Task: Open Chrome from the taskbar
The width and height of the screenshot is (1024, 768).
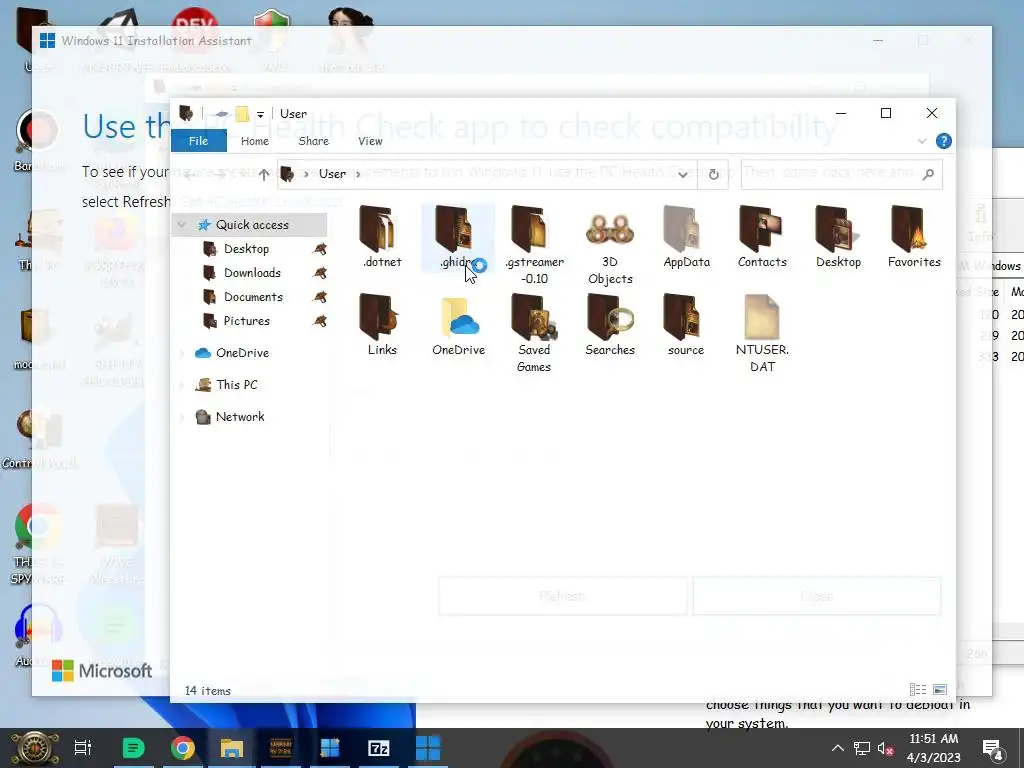Action: [x=183, y=748]
